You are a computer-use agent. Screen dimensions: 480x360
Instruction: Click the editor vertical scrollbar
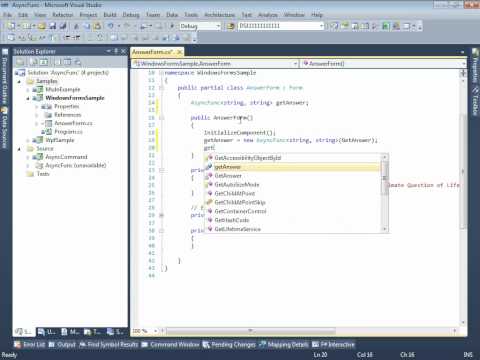463,170
